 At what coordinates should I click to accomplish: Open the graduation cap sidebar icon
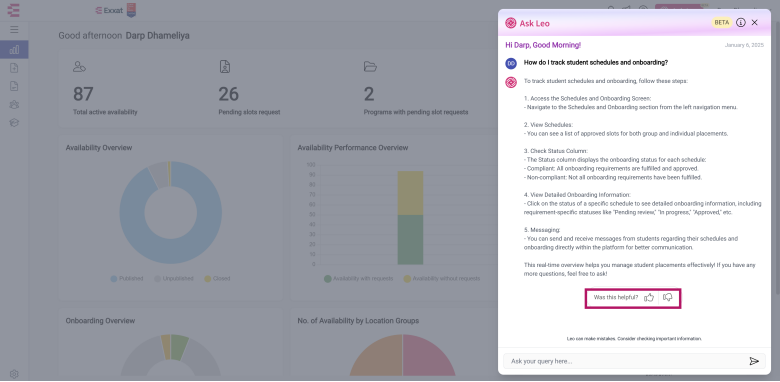tap(14, 123)
